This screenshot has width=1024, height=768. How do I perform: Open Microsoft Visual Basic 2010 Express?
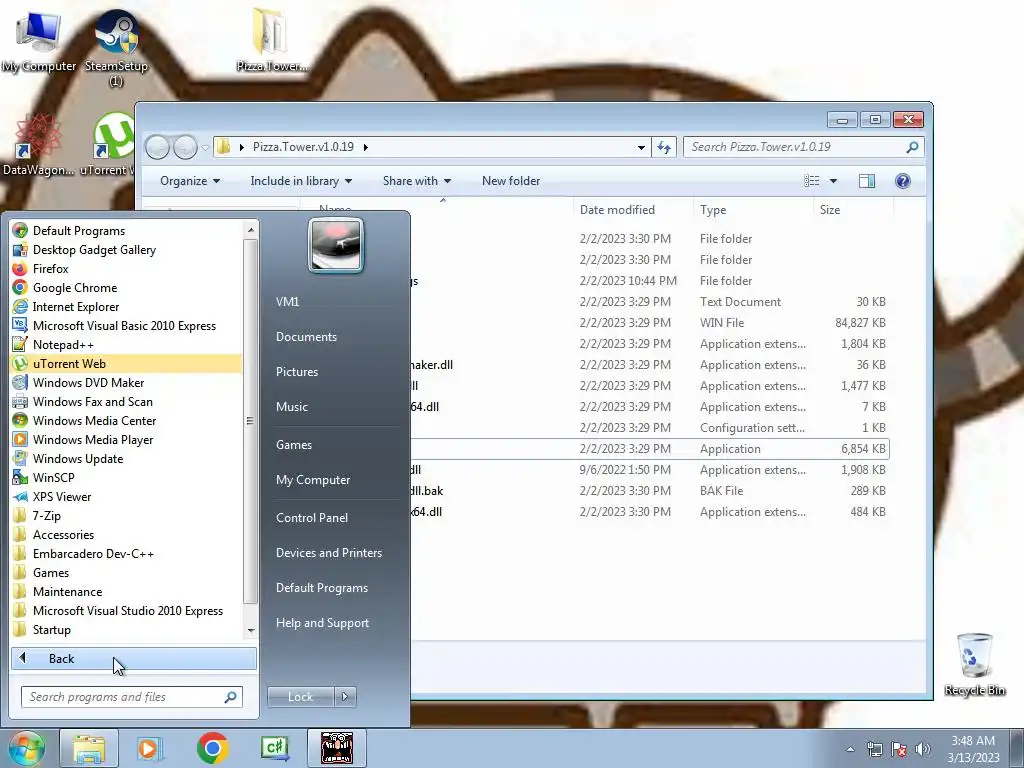[x=126, y=325]
